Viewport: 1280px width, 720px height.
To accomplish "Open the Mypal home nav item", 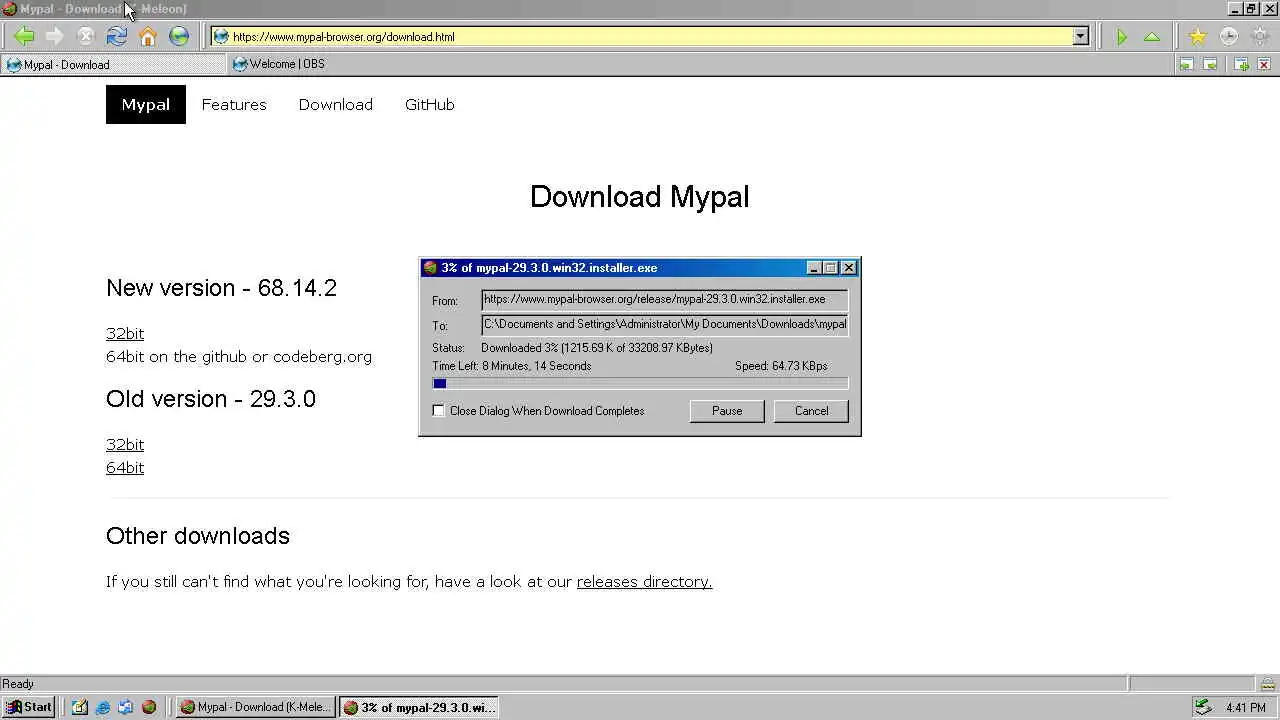I will [x=146, y=105].
